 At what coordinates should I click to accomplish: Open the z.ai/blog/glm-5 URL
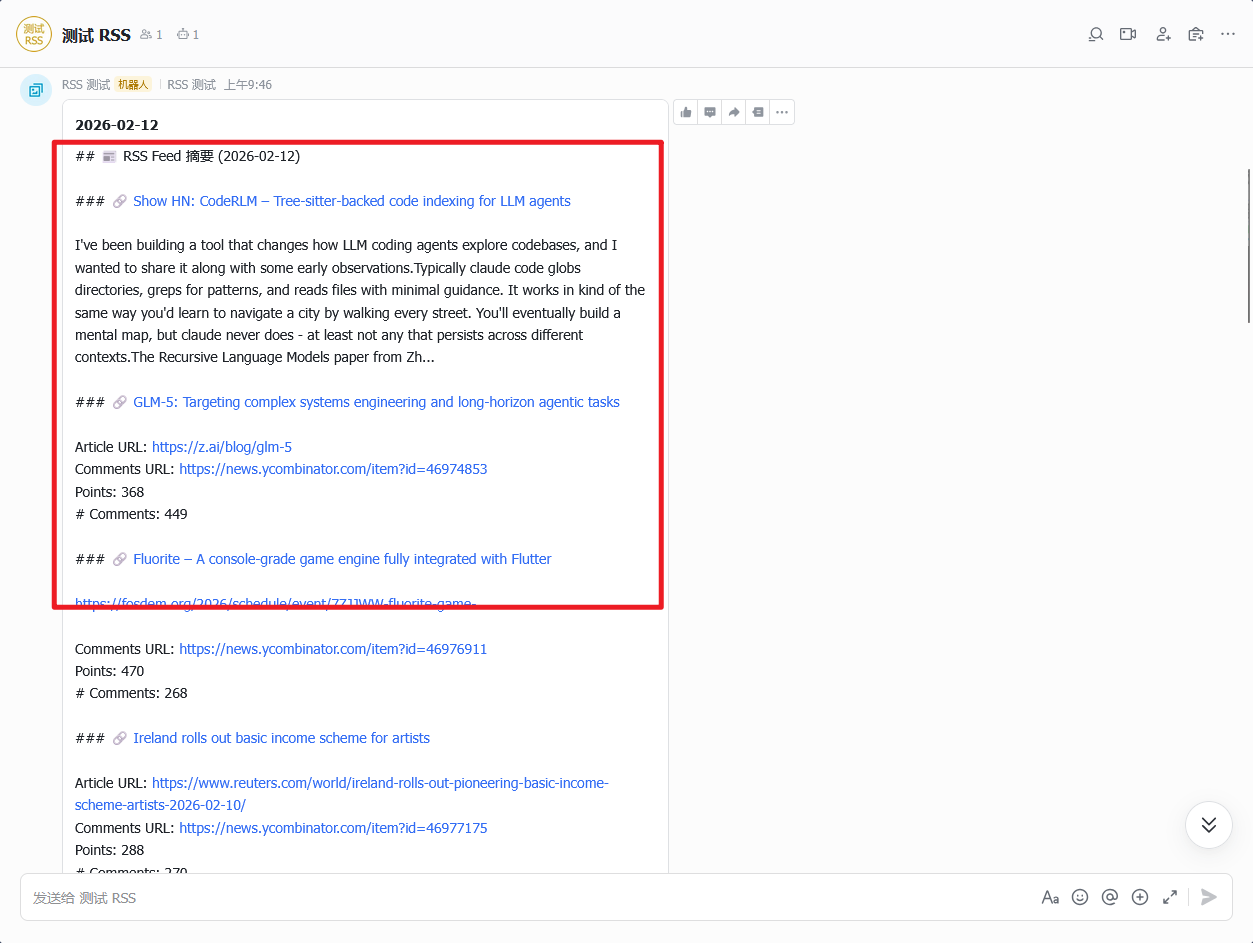point(222,447)
